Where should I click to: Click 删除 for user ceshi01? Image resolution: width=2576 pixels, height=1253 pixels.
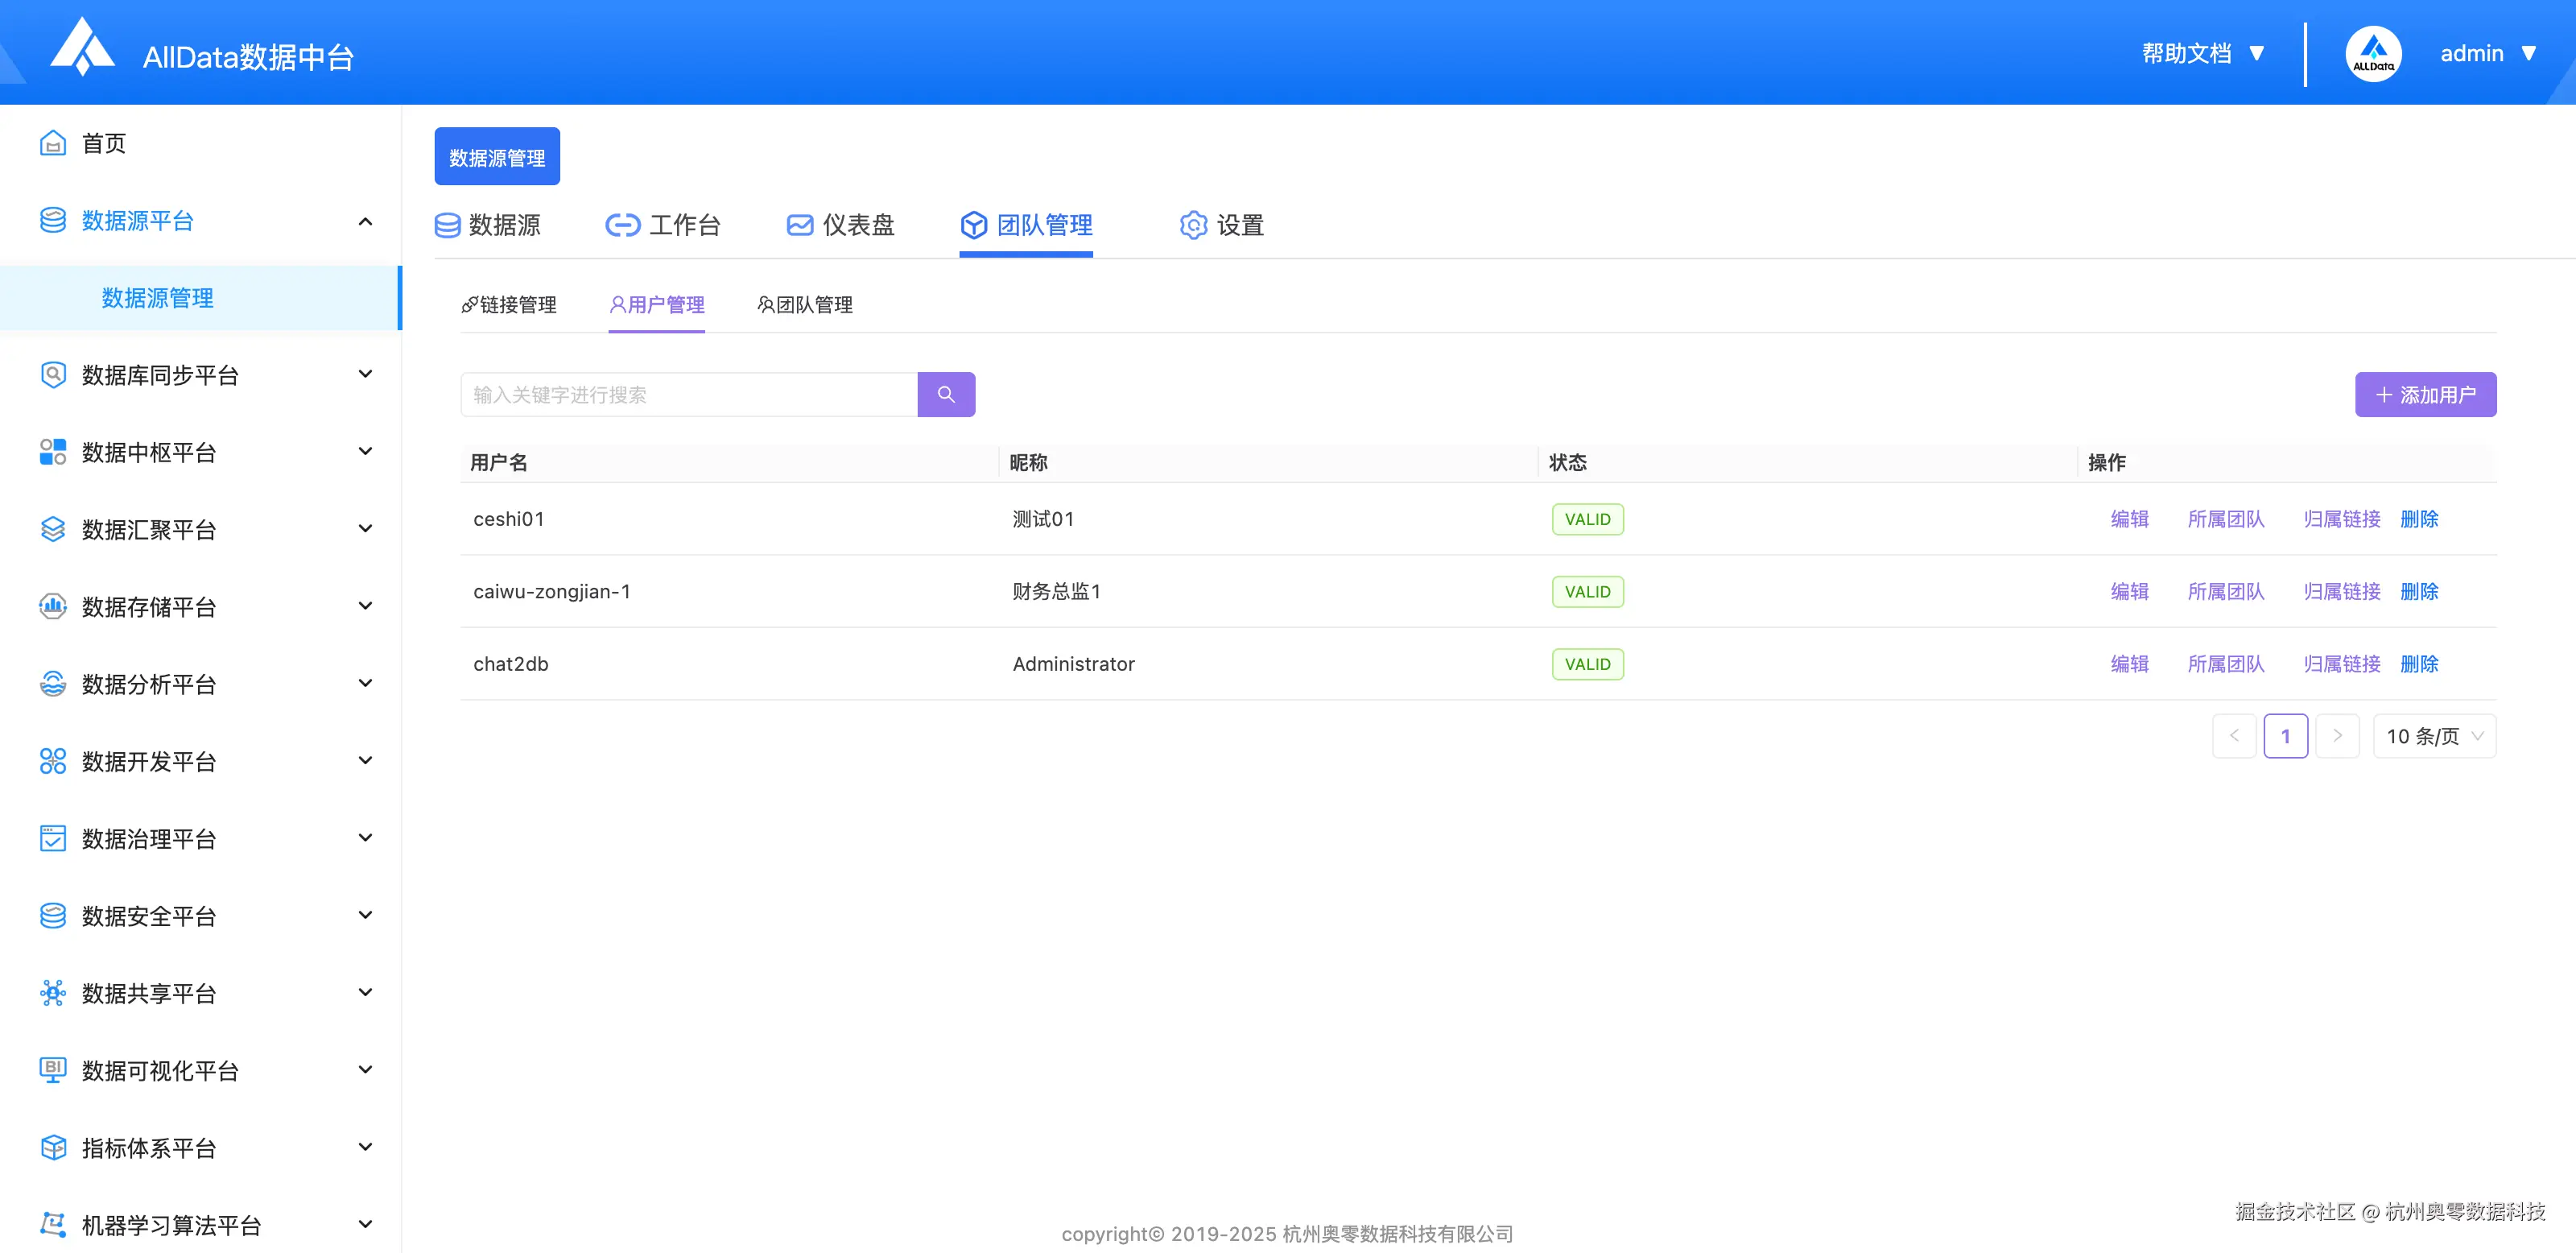[2419, 519]
